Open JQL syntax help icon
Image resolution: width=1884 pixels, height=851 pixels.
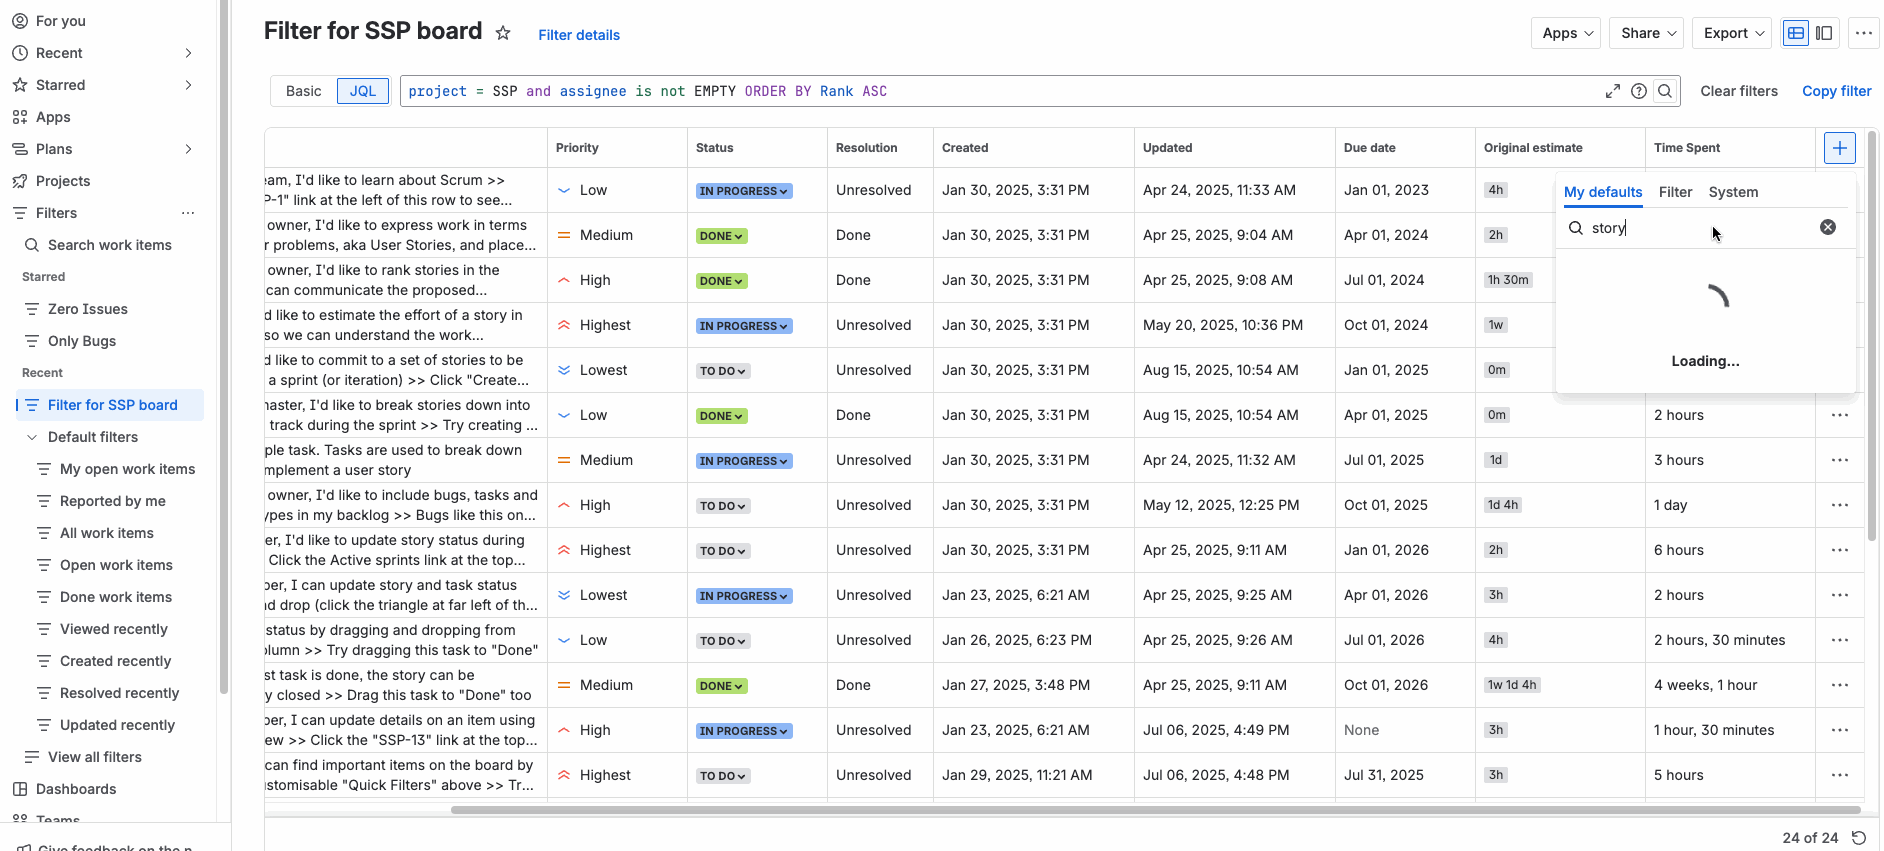click(1639, 91)
